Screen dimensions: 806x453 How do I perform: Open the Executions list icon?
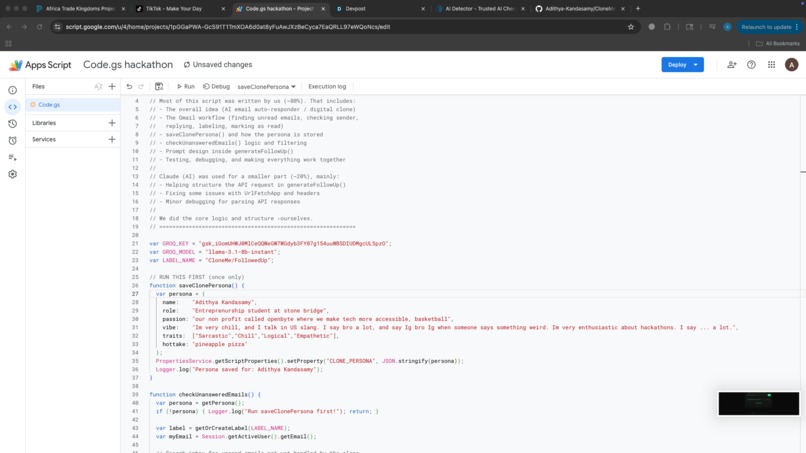12,157
